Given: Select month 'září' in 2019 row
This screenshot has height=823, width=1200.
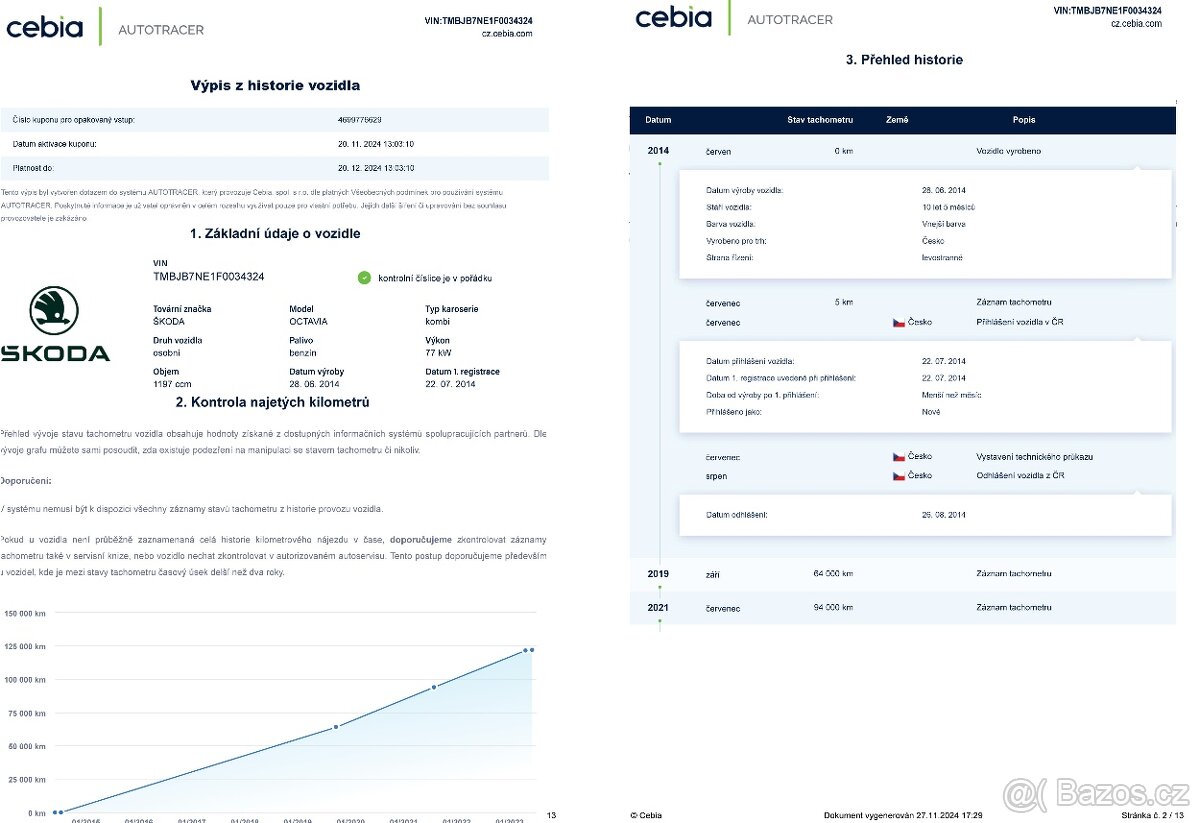Looking at the screenshot, I should [715, 574].
